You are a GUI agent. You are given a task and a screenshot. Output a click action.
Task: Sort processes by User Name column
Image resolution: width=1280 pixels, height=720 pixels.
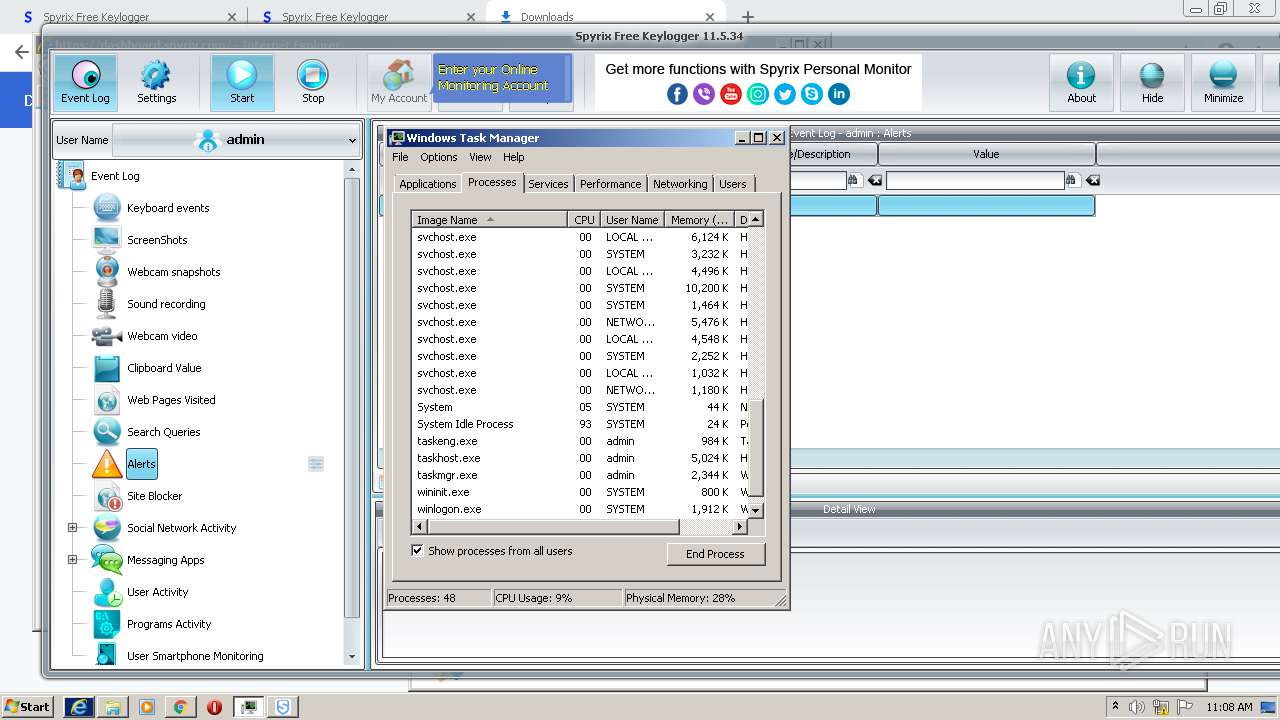[x=632, y=220]
